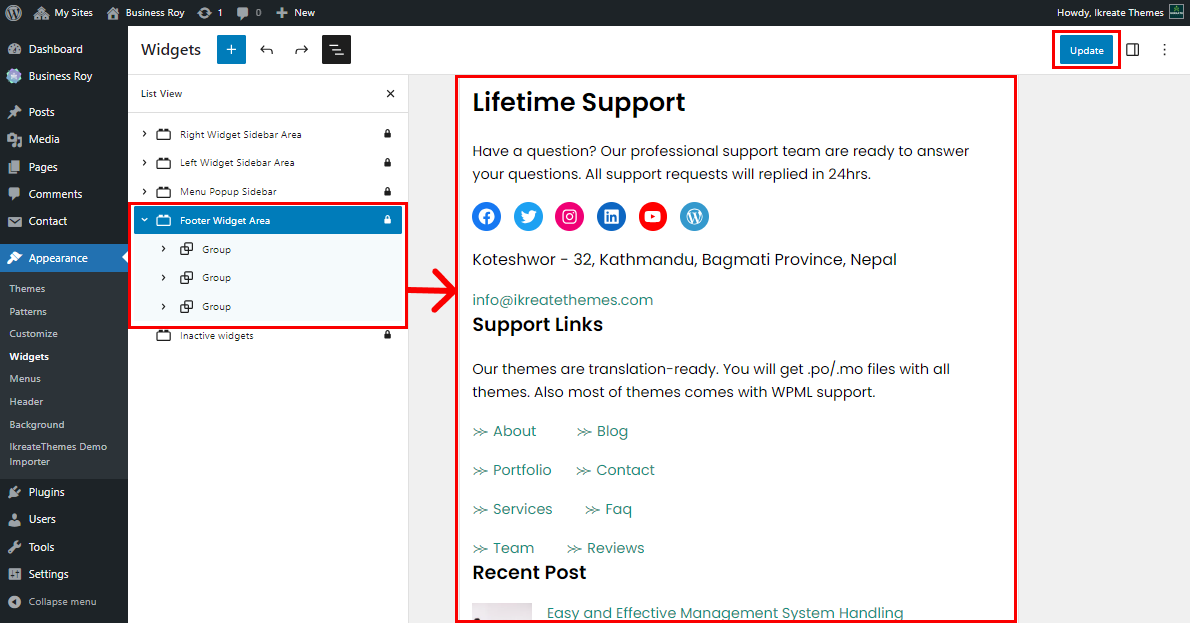Click the Update button
Screen dimensions: 1190x623
click(x=1086, y=50)
